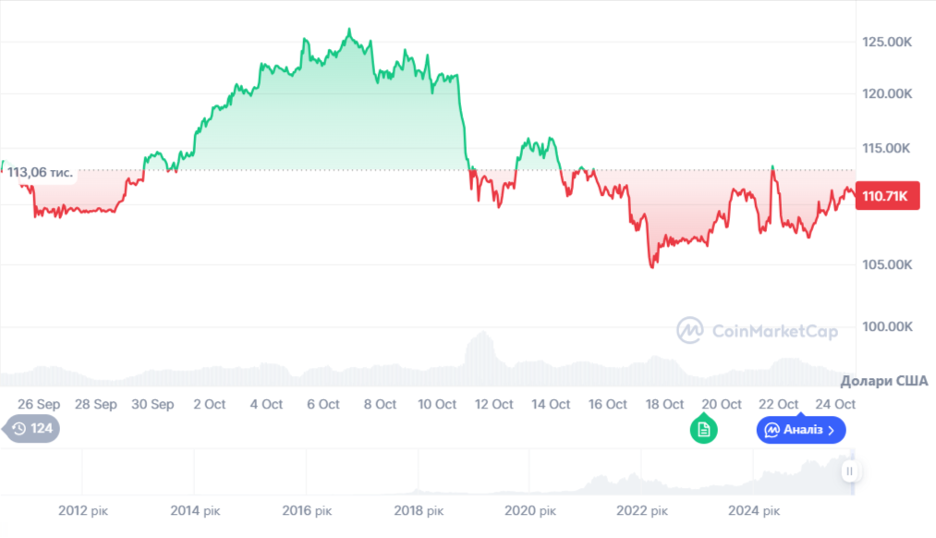
Task: Click 2022 рік on the overview timeline
Action: [643, 511]
